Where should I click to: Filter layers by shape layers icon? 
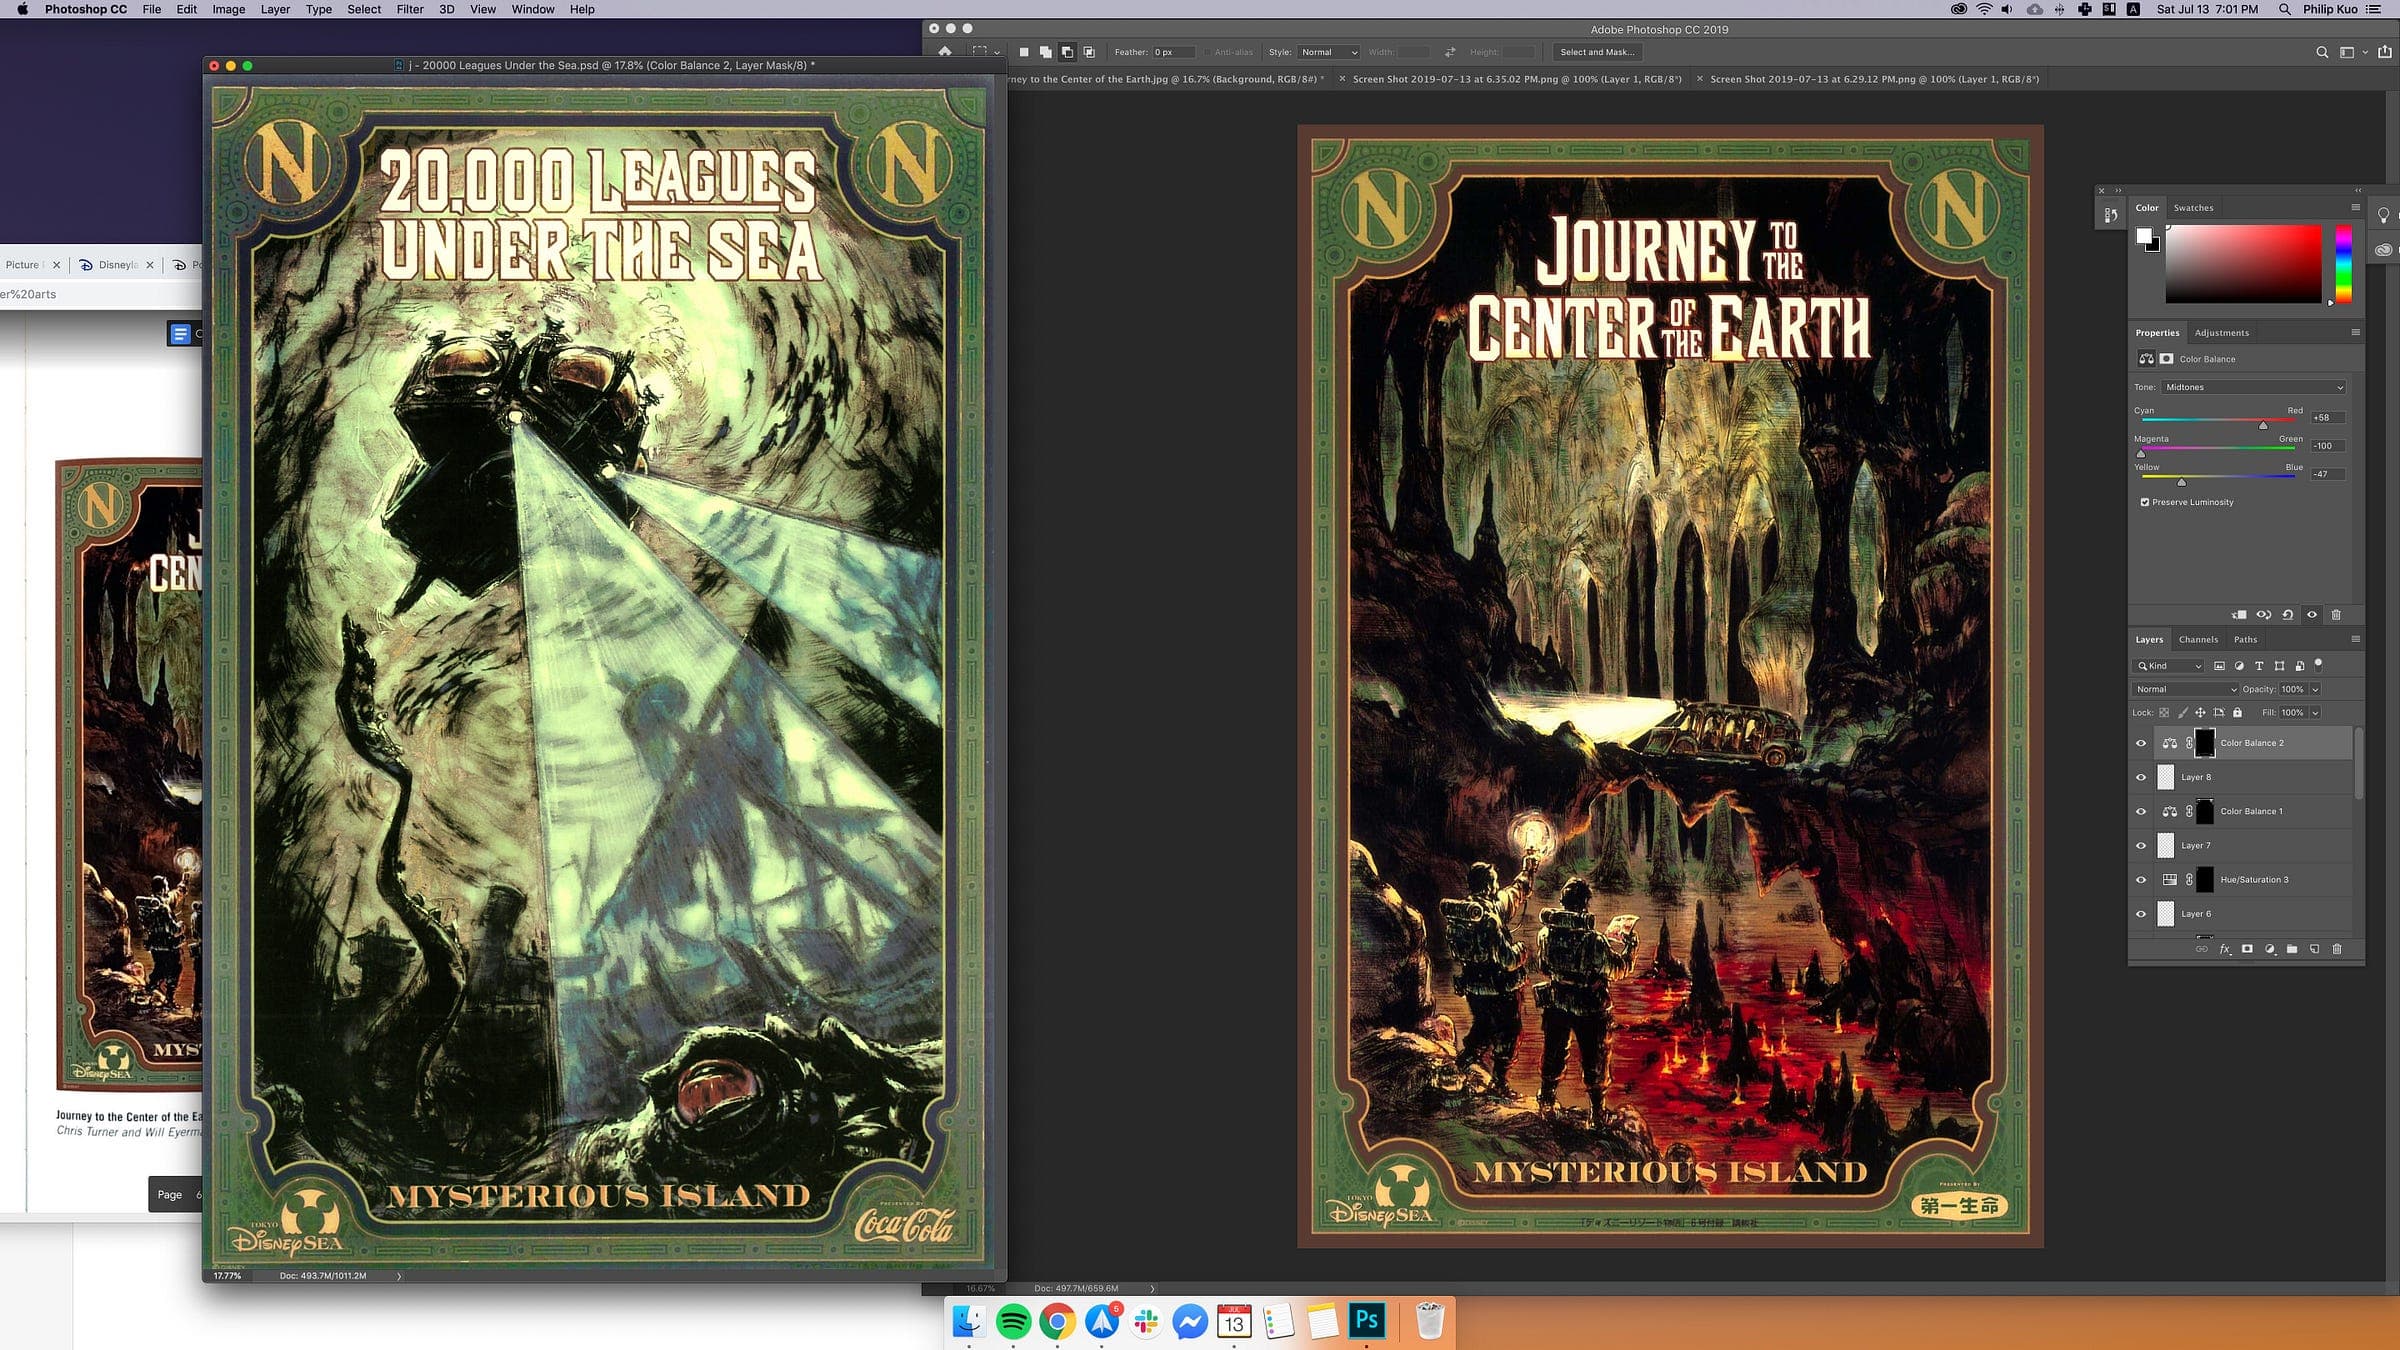[x=2279, y=666]
